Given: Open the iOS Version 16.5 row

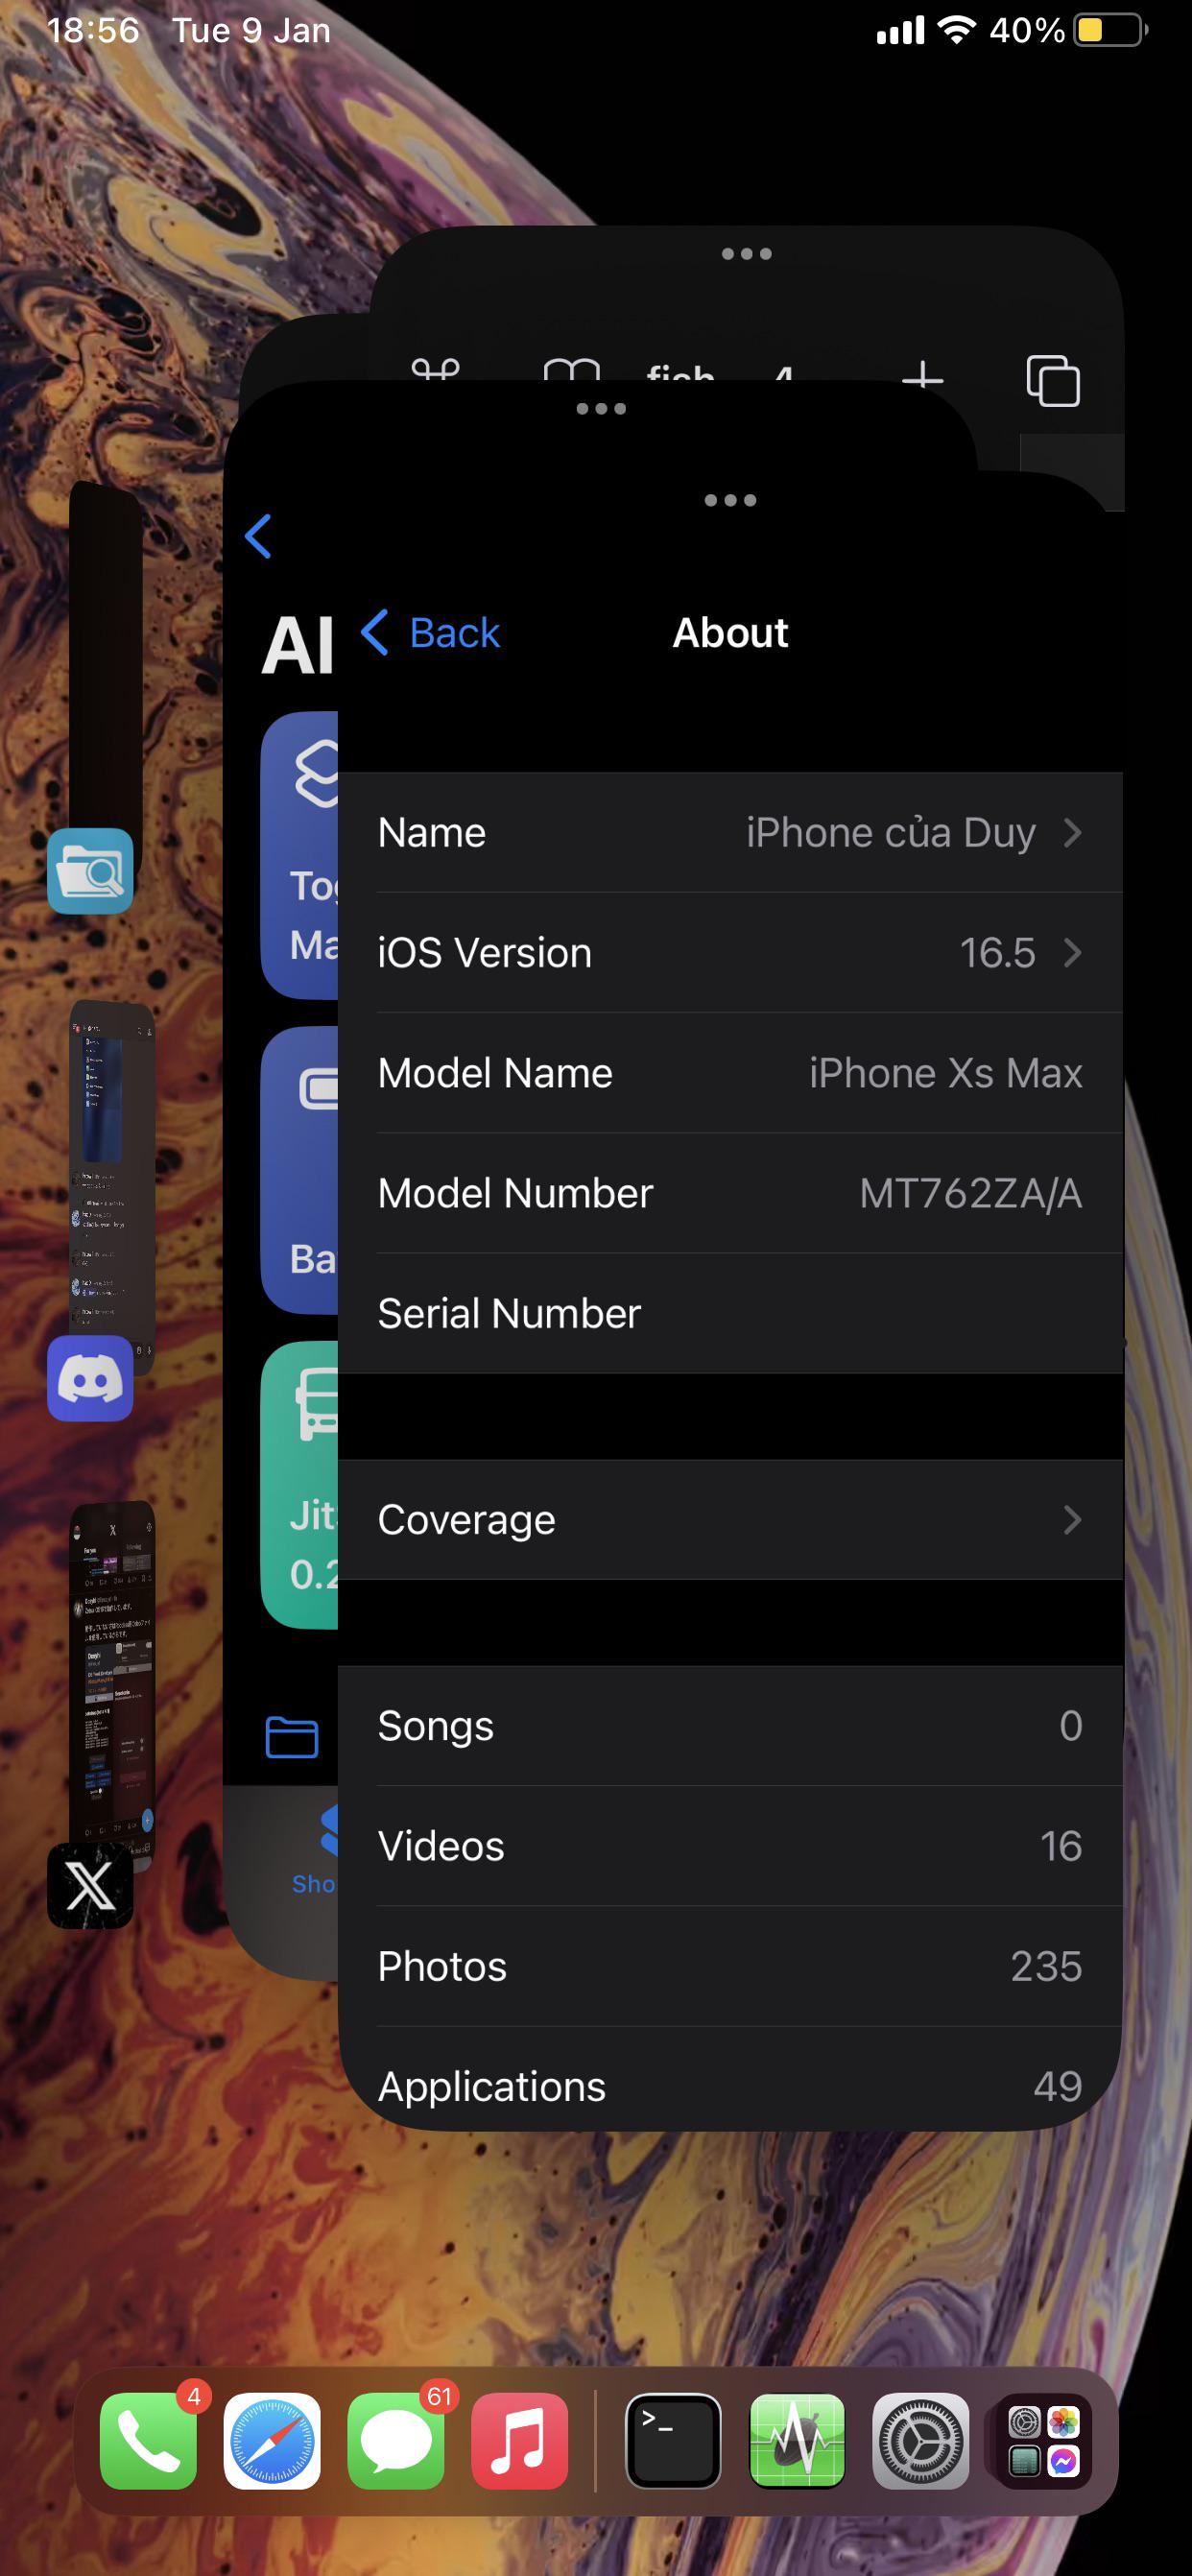Looking at the screenshot, I should click(730, 952).
